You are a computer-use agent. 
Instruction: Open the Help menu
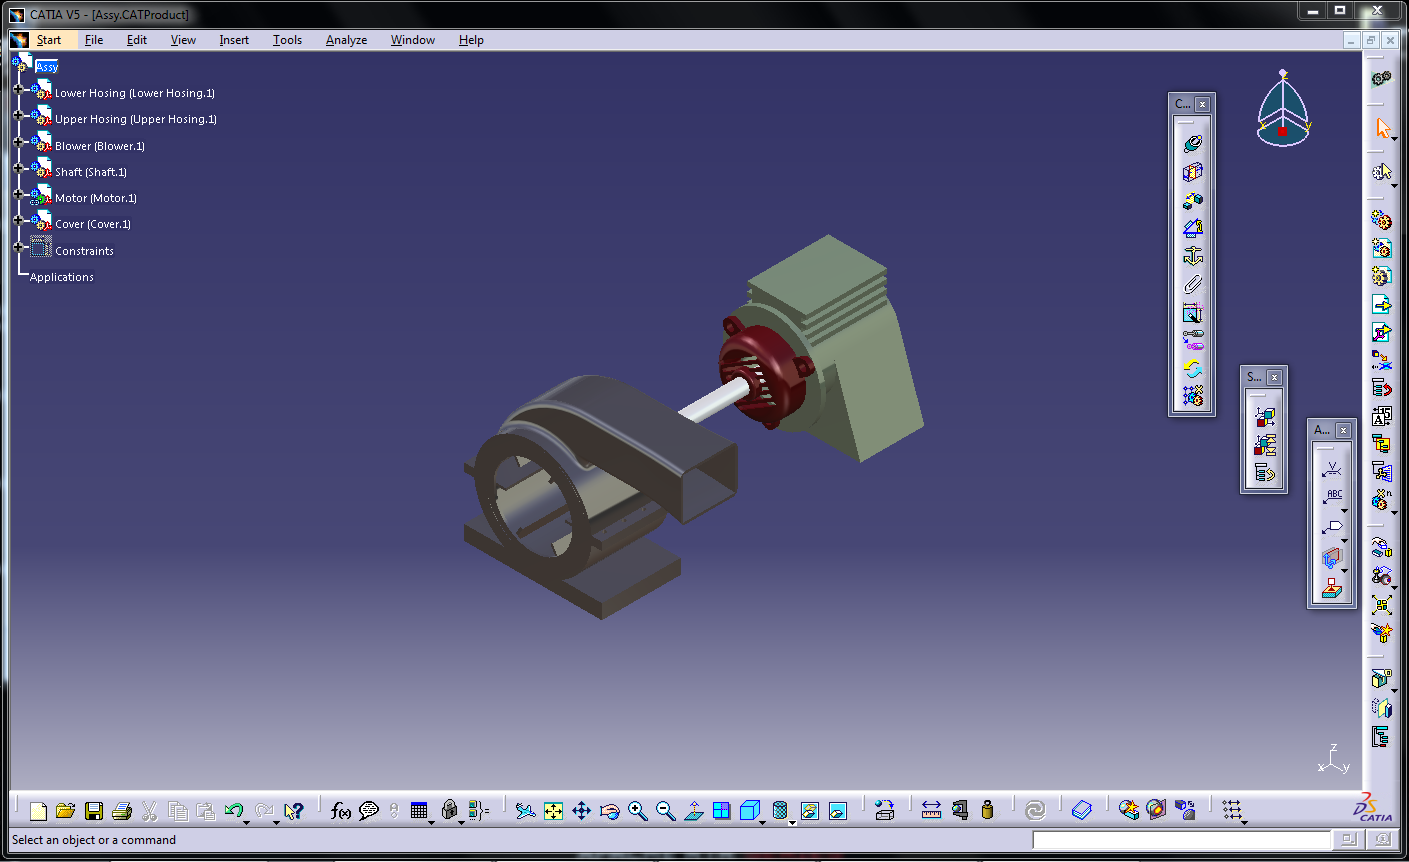(471, 40)
